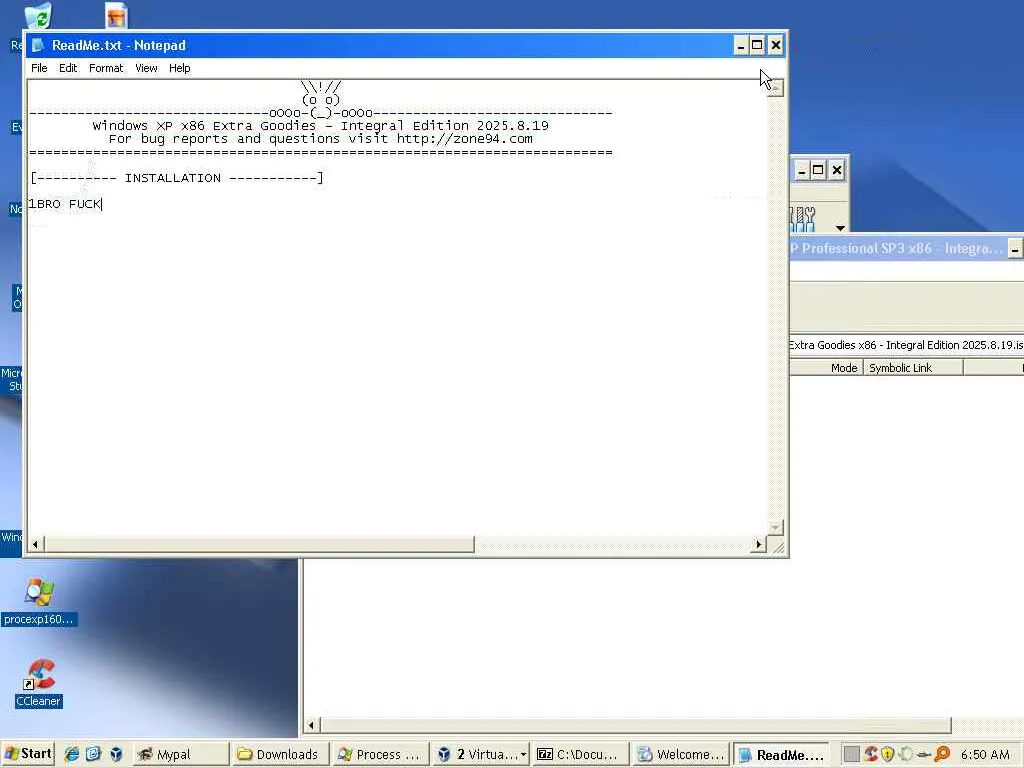Select the CCleaner desktop shortcut
Image resolution: width=1024 pixels, height=768 pixels.
click(39, 683)
